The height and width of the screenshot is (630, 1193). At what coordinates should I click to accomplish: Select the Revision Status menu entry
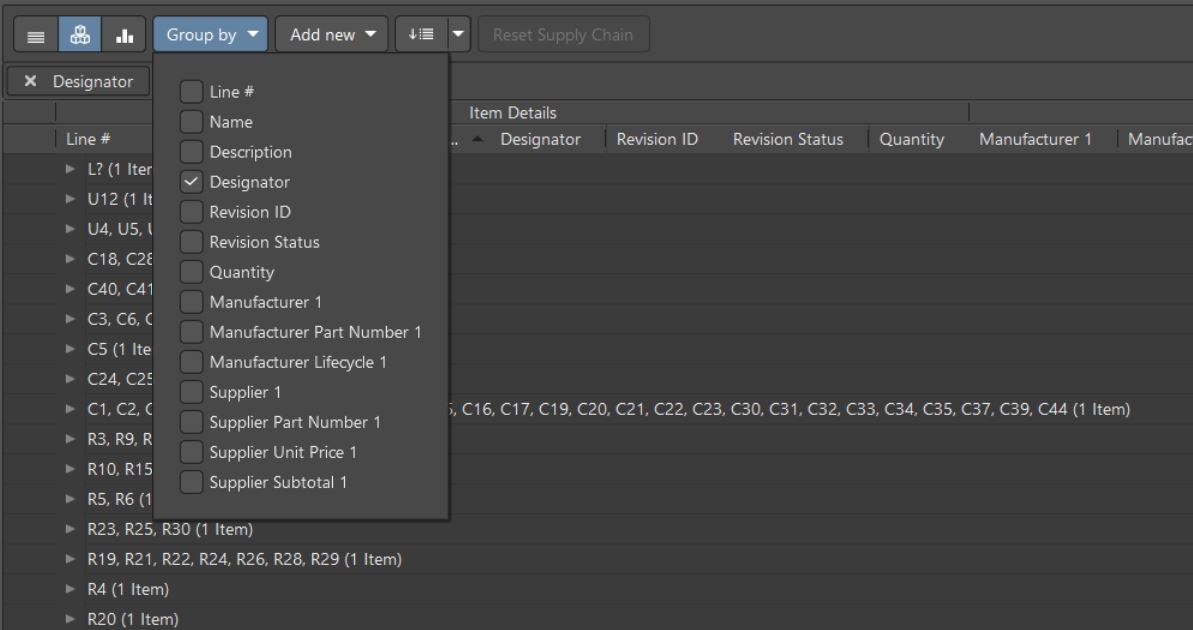pyautogui.click(x=266, y=241)
